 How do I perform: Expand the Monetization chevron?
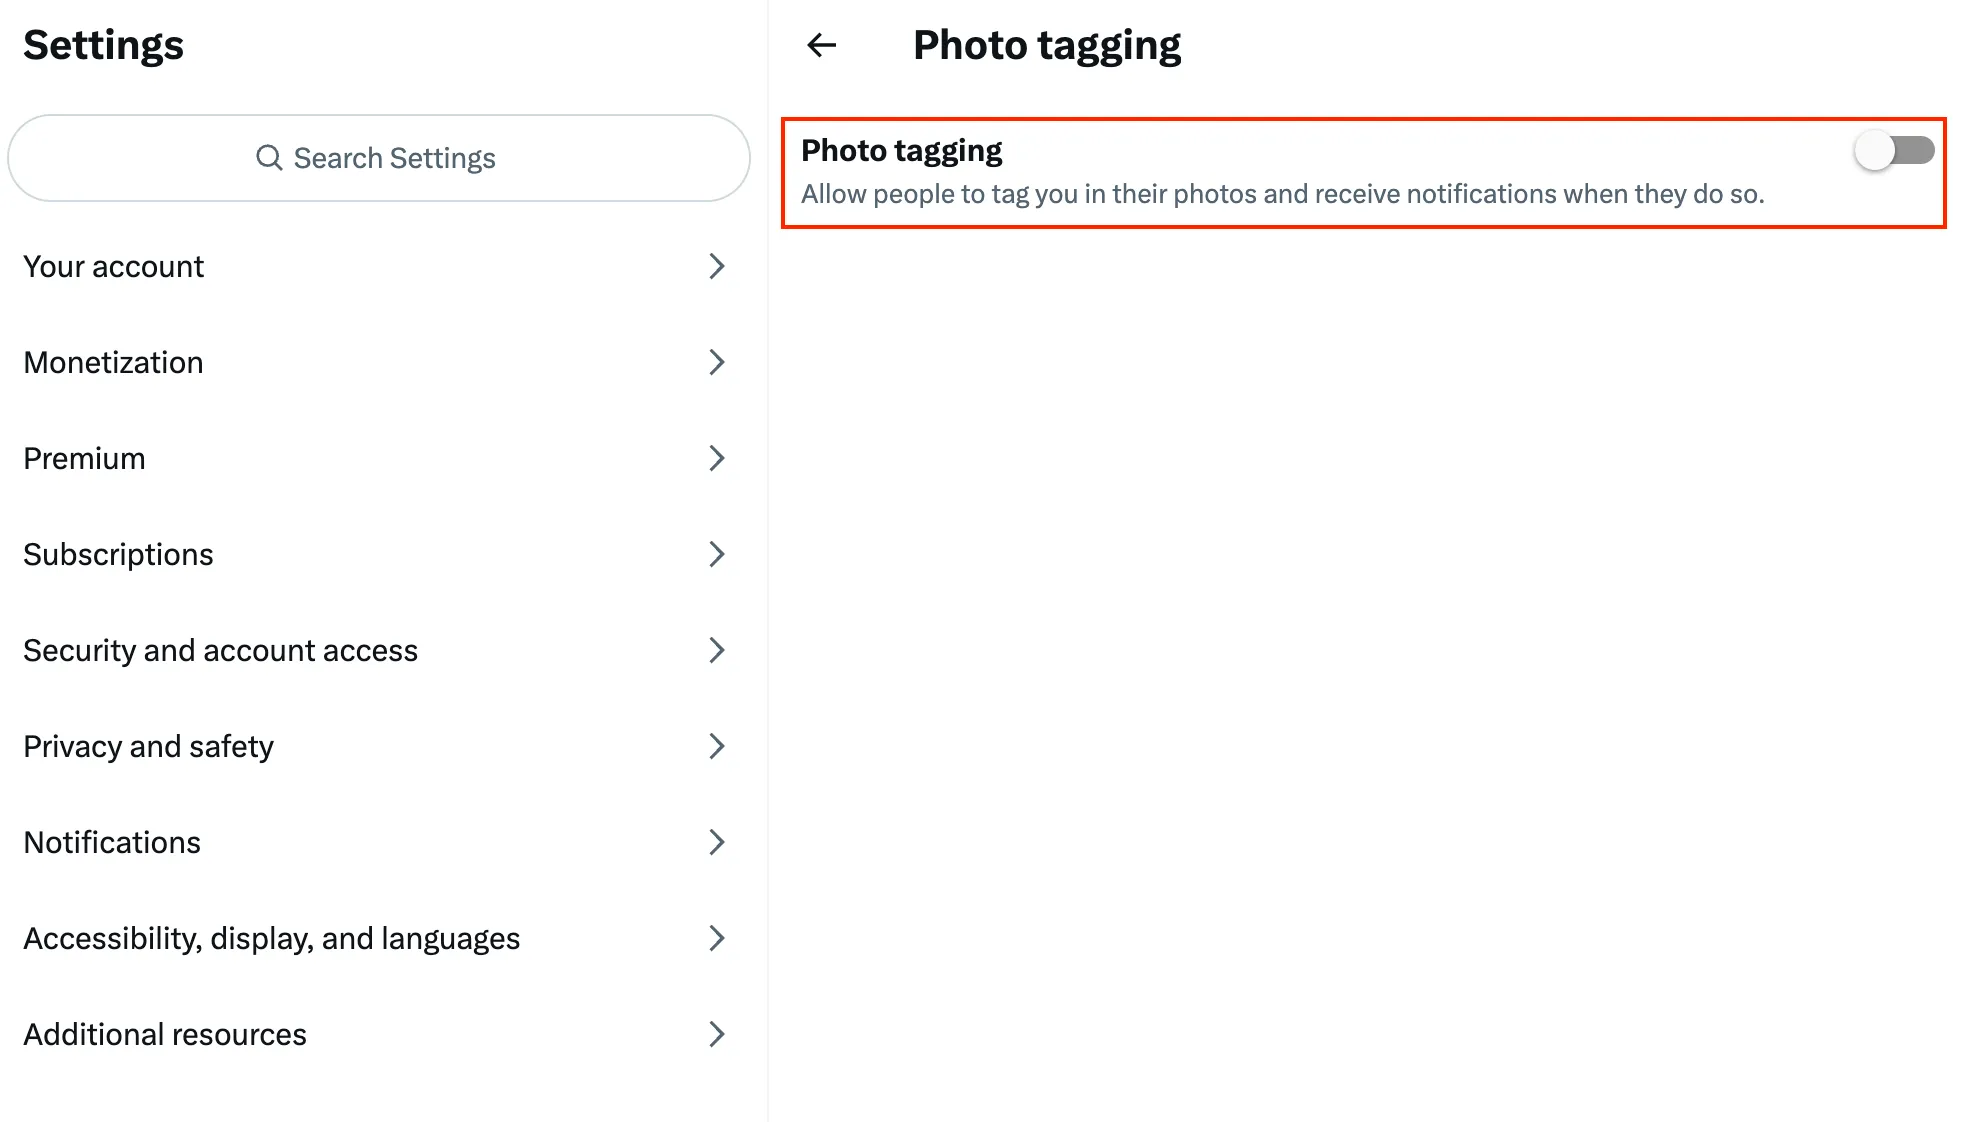[716, 362]
